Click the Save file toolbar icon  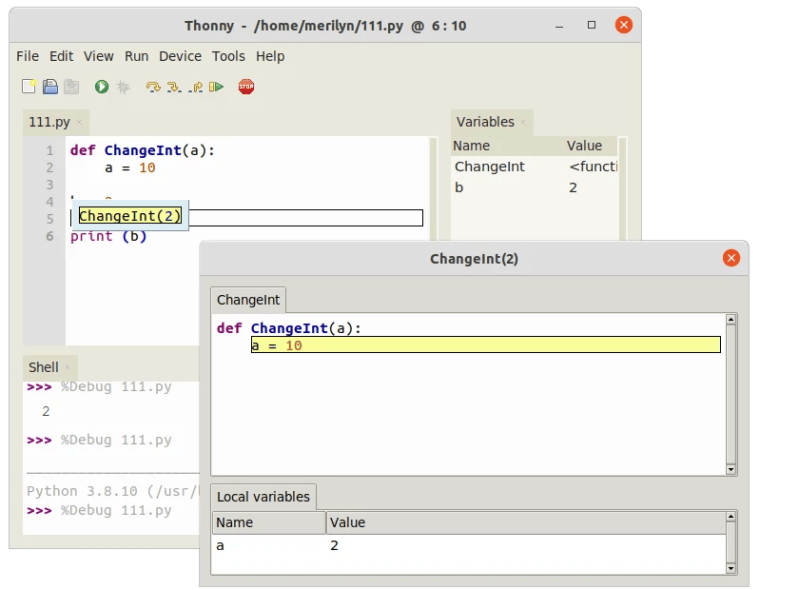pos(71,87)
